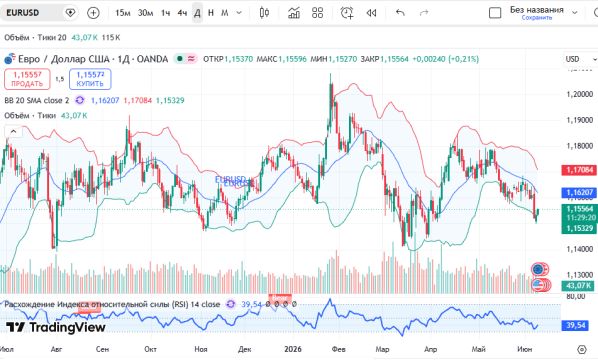Click the green market status dot icon
Screen dimensions: 598x360
click(180, 59)
